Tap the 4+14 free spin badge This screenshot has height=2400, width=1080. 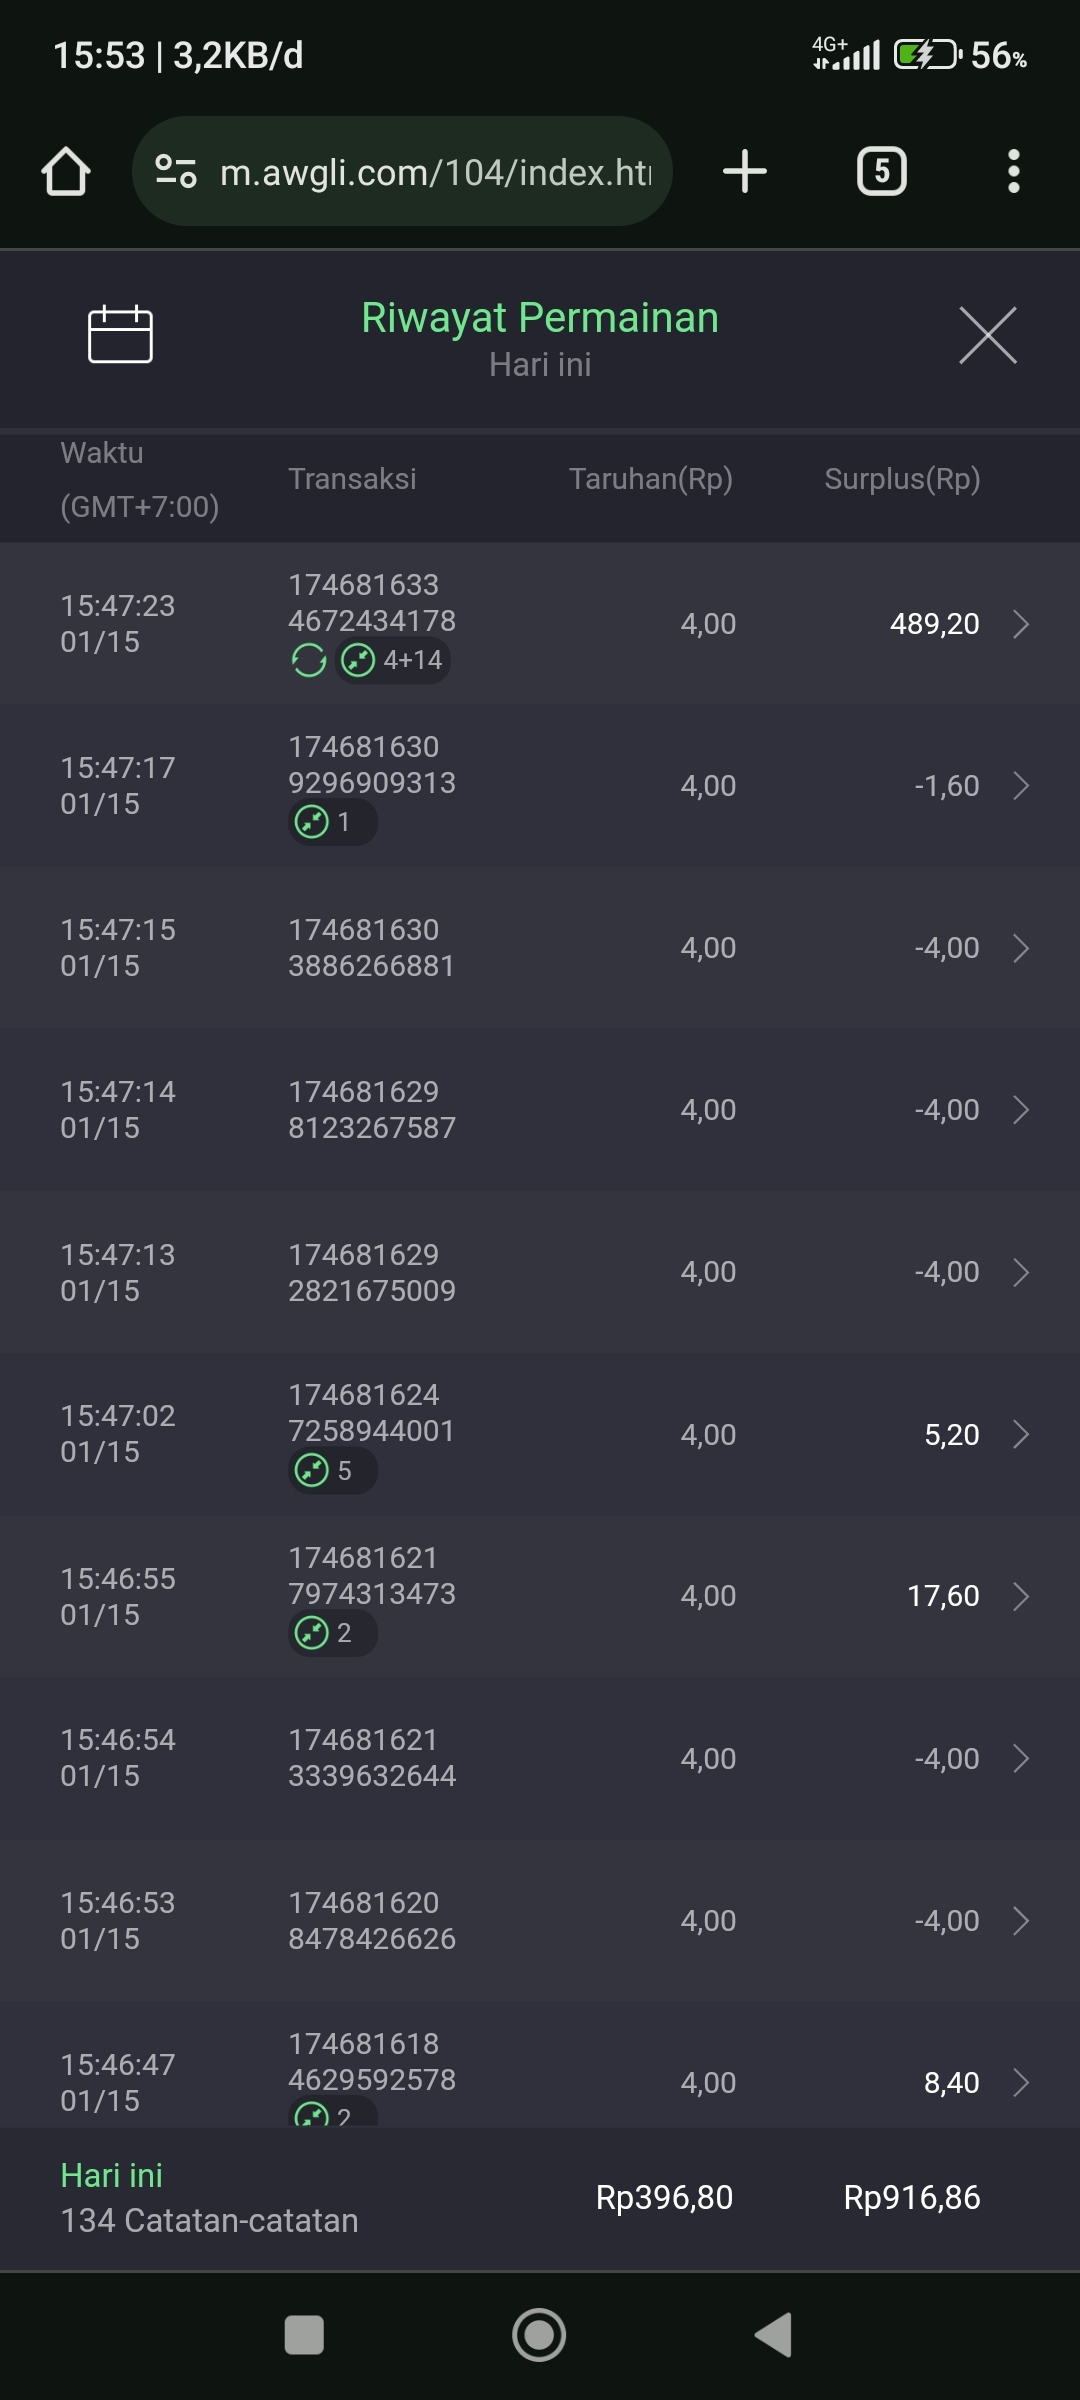(393, 660)
